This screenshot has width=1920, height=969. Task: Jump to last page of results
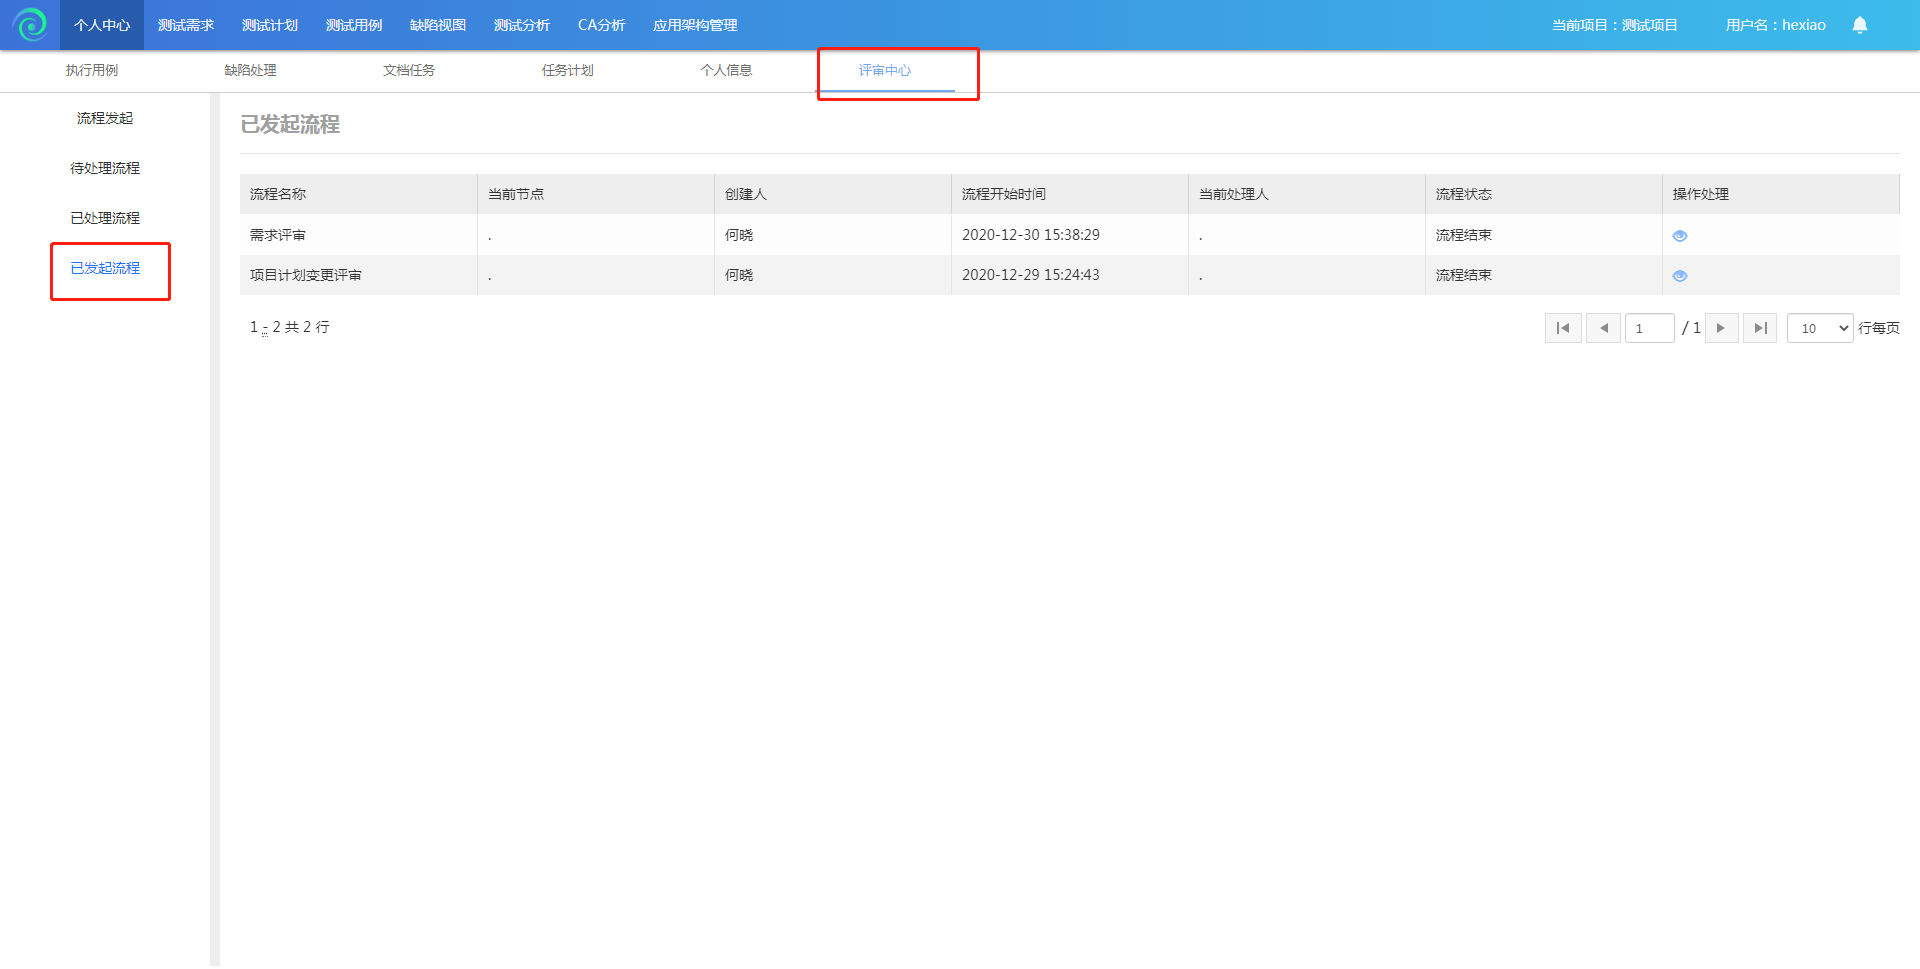coord(1760,328)
